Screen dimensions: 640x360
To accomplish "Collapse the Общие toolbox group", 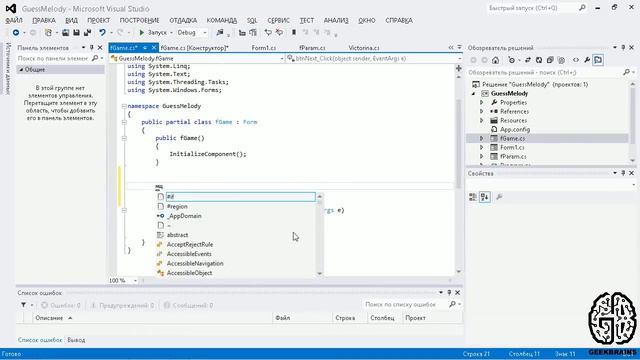I will [21, 70].
